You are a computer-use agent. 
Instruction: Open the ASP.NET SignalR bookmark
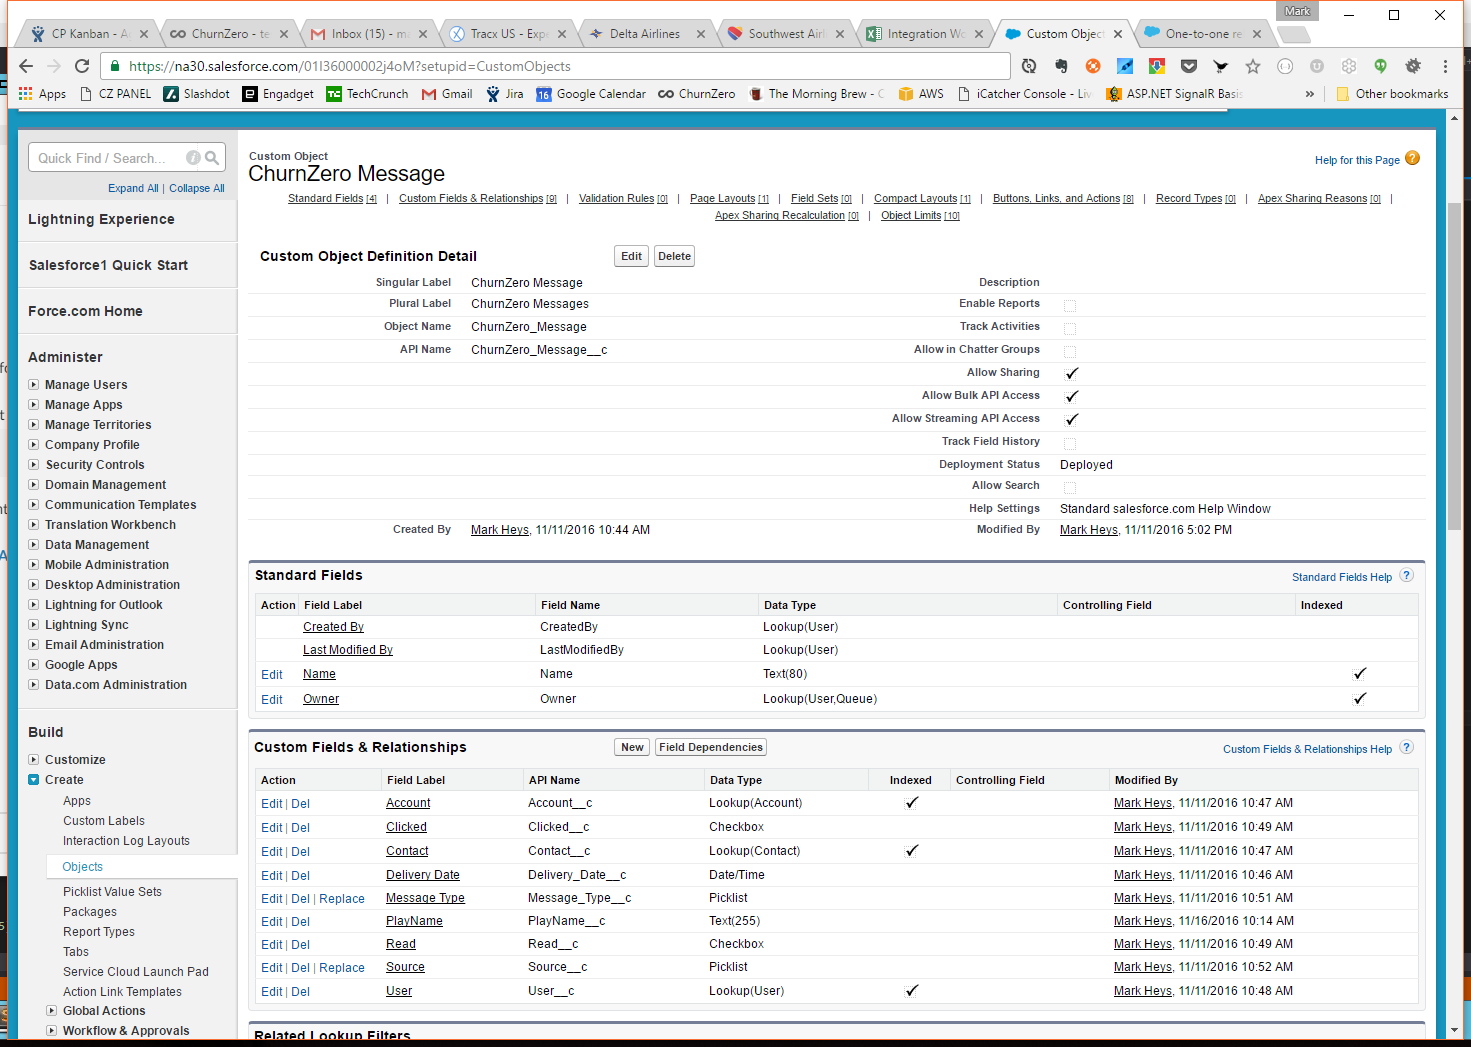tap(1174, 94)
